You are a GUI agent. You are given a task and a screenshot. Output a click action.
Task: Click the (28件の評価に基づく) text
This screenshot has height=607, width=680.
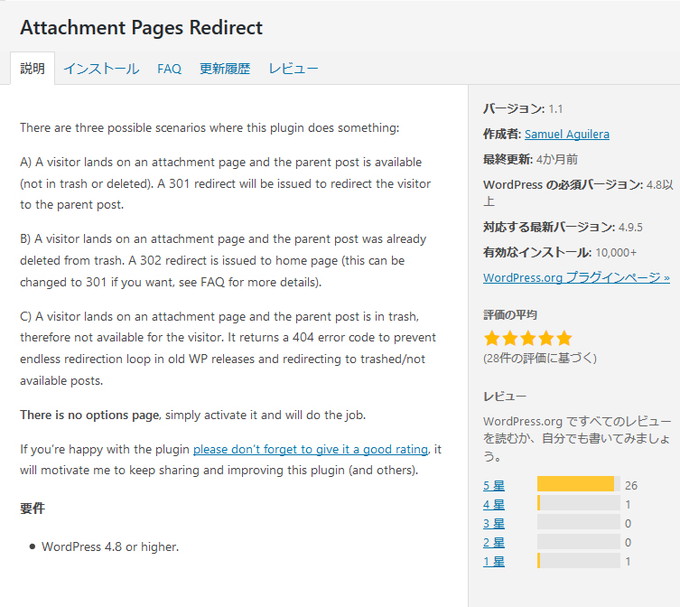pos(540,358)
